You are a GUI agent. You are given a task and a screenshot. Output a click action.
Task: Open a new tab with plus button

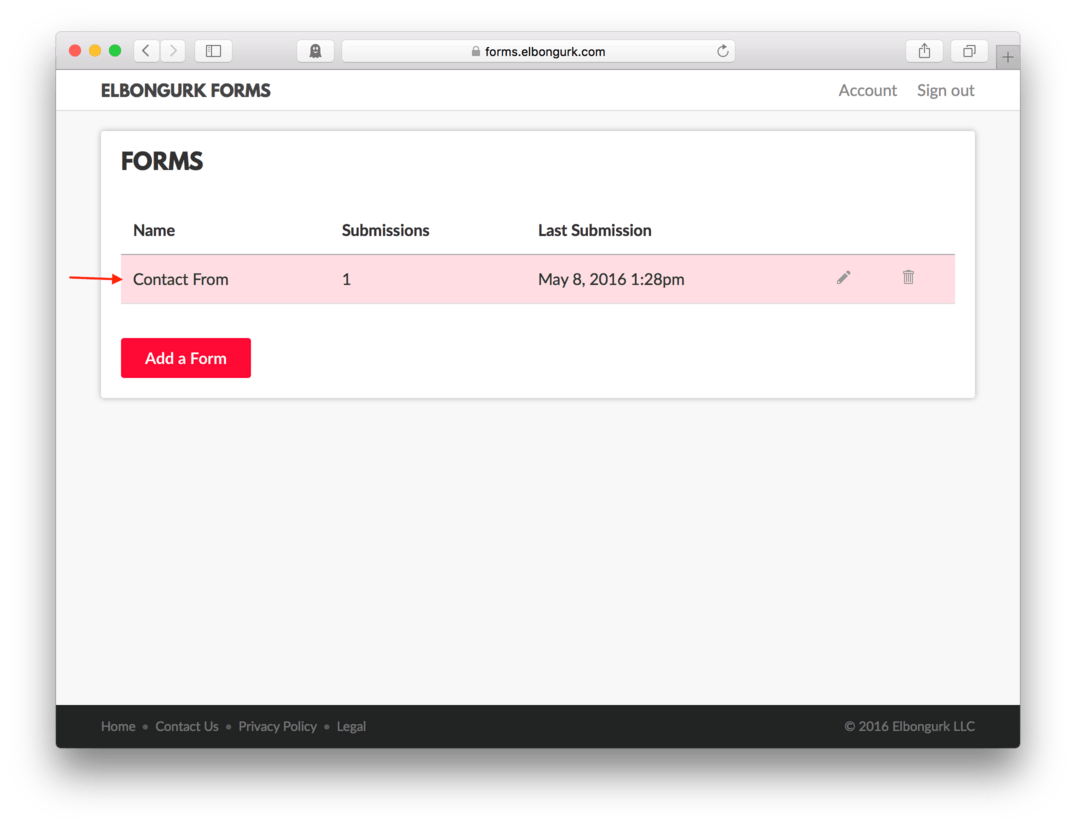pyautogui.click(x=1007, y=58)
